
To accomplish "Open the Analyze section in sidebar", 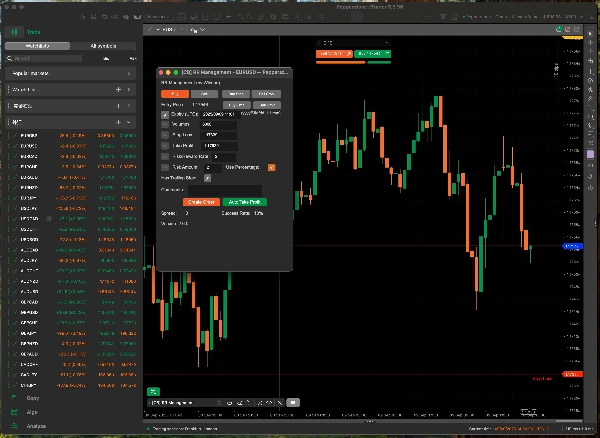I will click(x=35, y=426).
